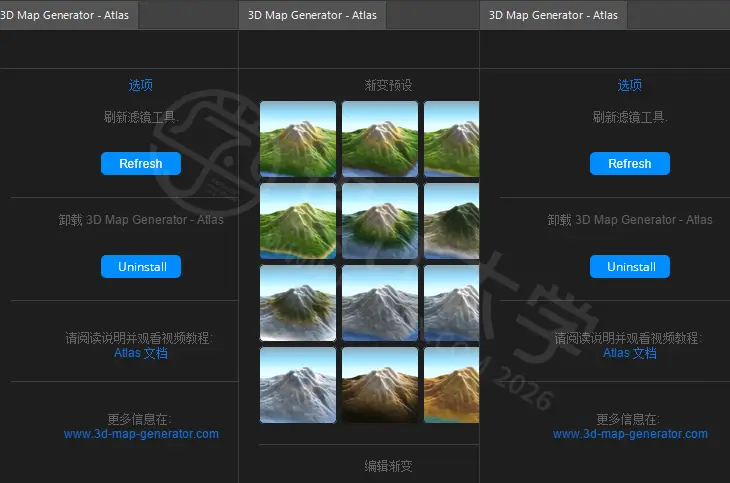
Task: Click 请阅读说明并观看视频教程 text in left panel
Action: [x=138, y=338]
